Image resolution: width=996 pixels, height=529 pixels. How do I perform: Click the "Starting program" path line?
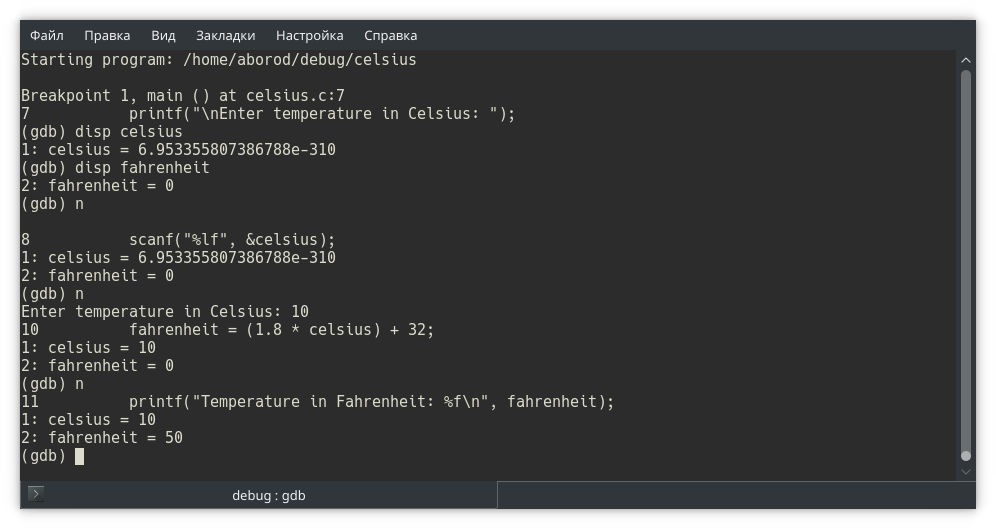point(218,60)
